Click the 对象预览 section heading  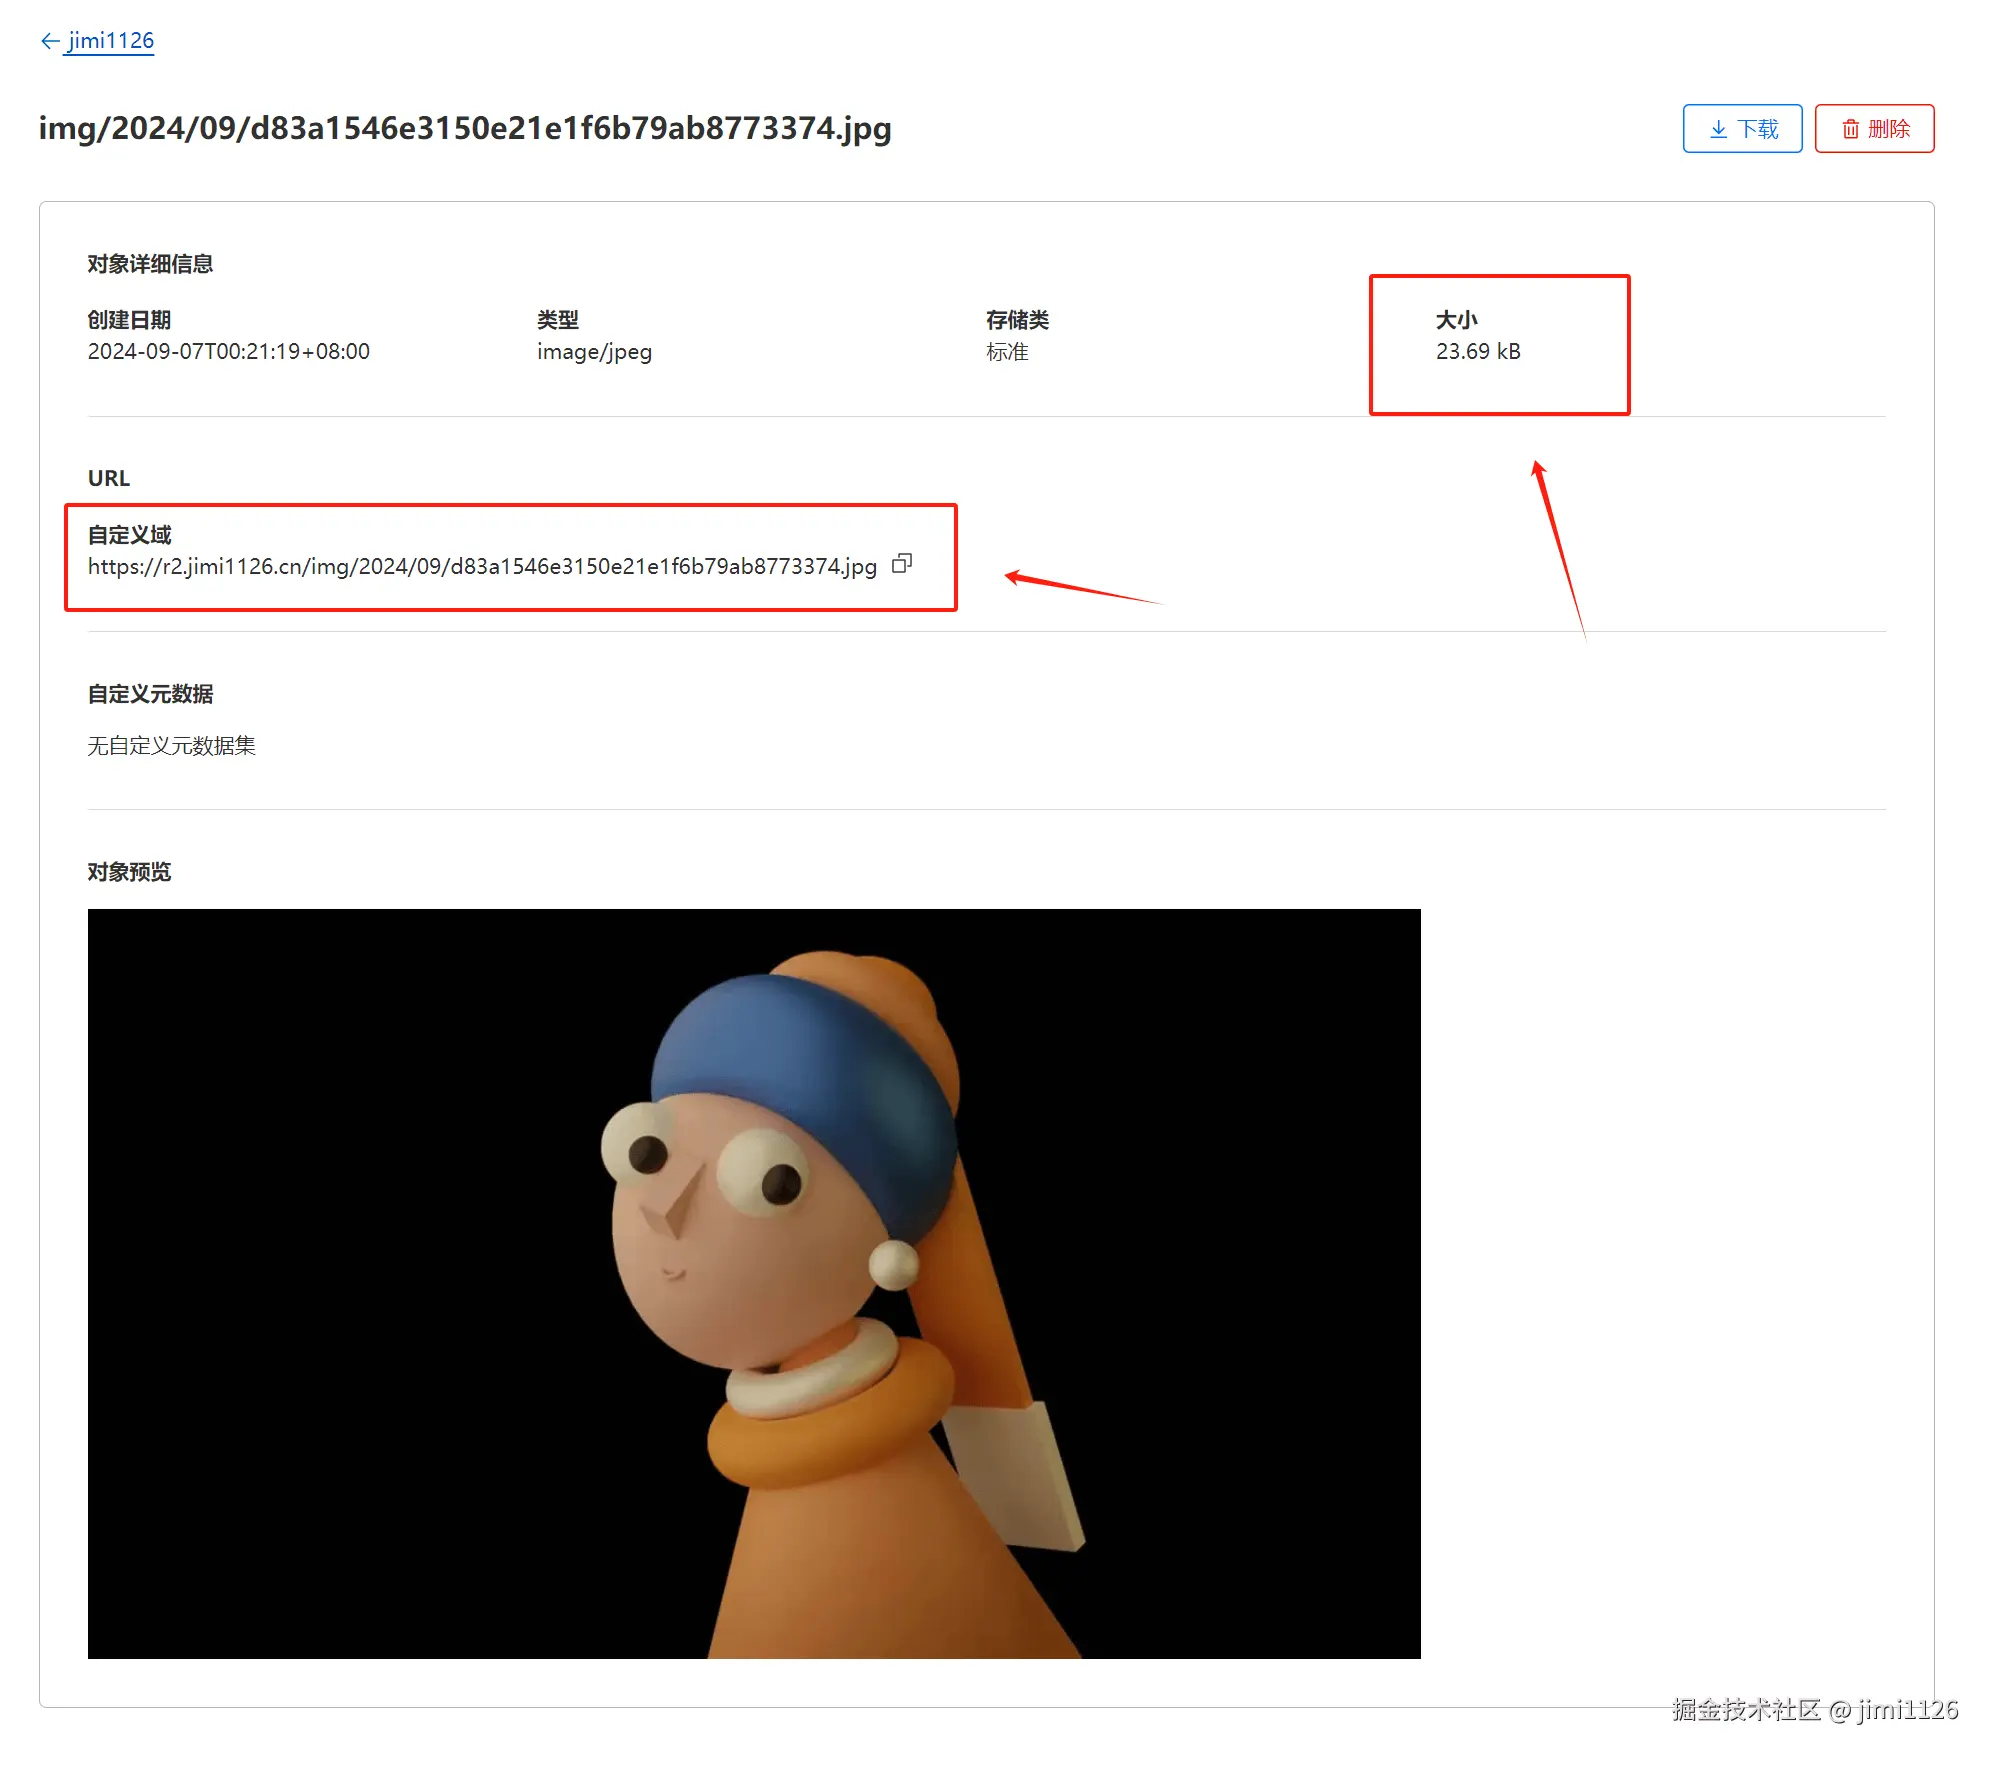point(129,872)
